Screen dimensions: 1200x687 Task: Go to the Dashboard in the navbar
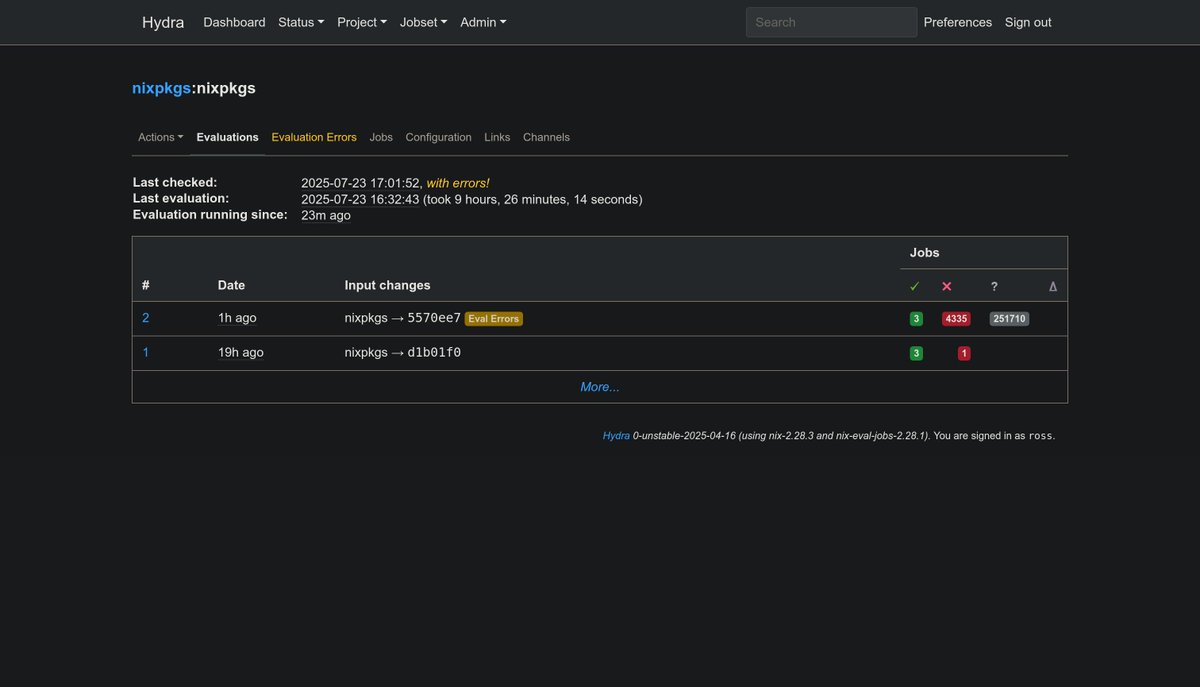pyautogui.click(x=234, y=22)
